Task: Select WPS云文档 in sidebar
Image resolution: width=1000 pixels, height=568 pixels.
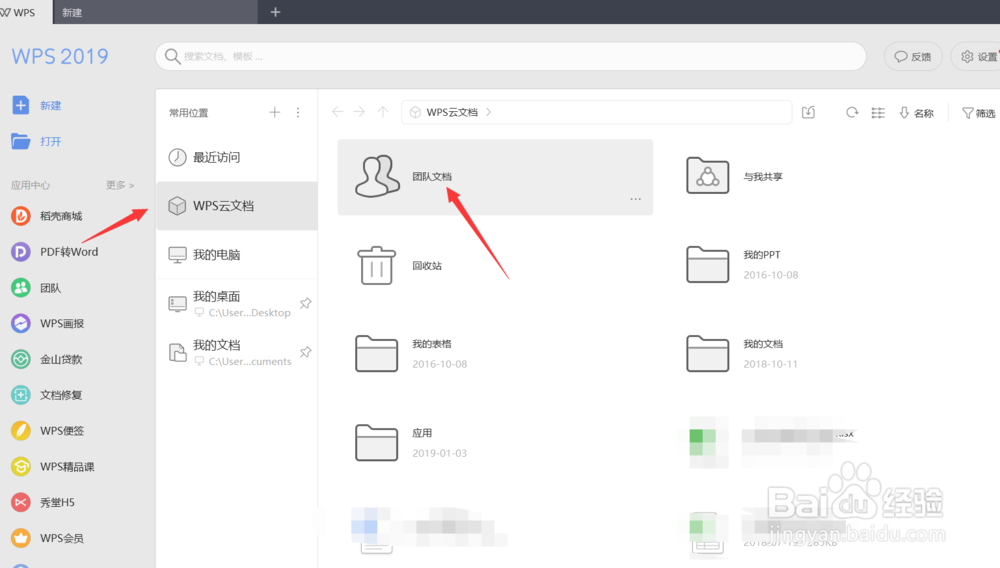Action: [x=237, y=205]
